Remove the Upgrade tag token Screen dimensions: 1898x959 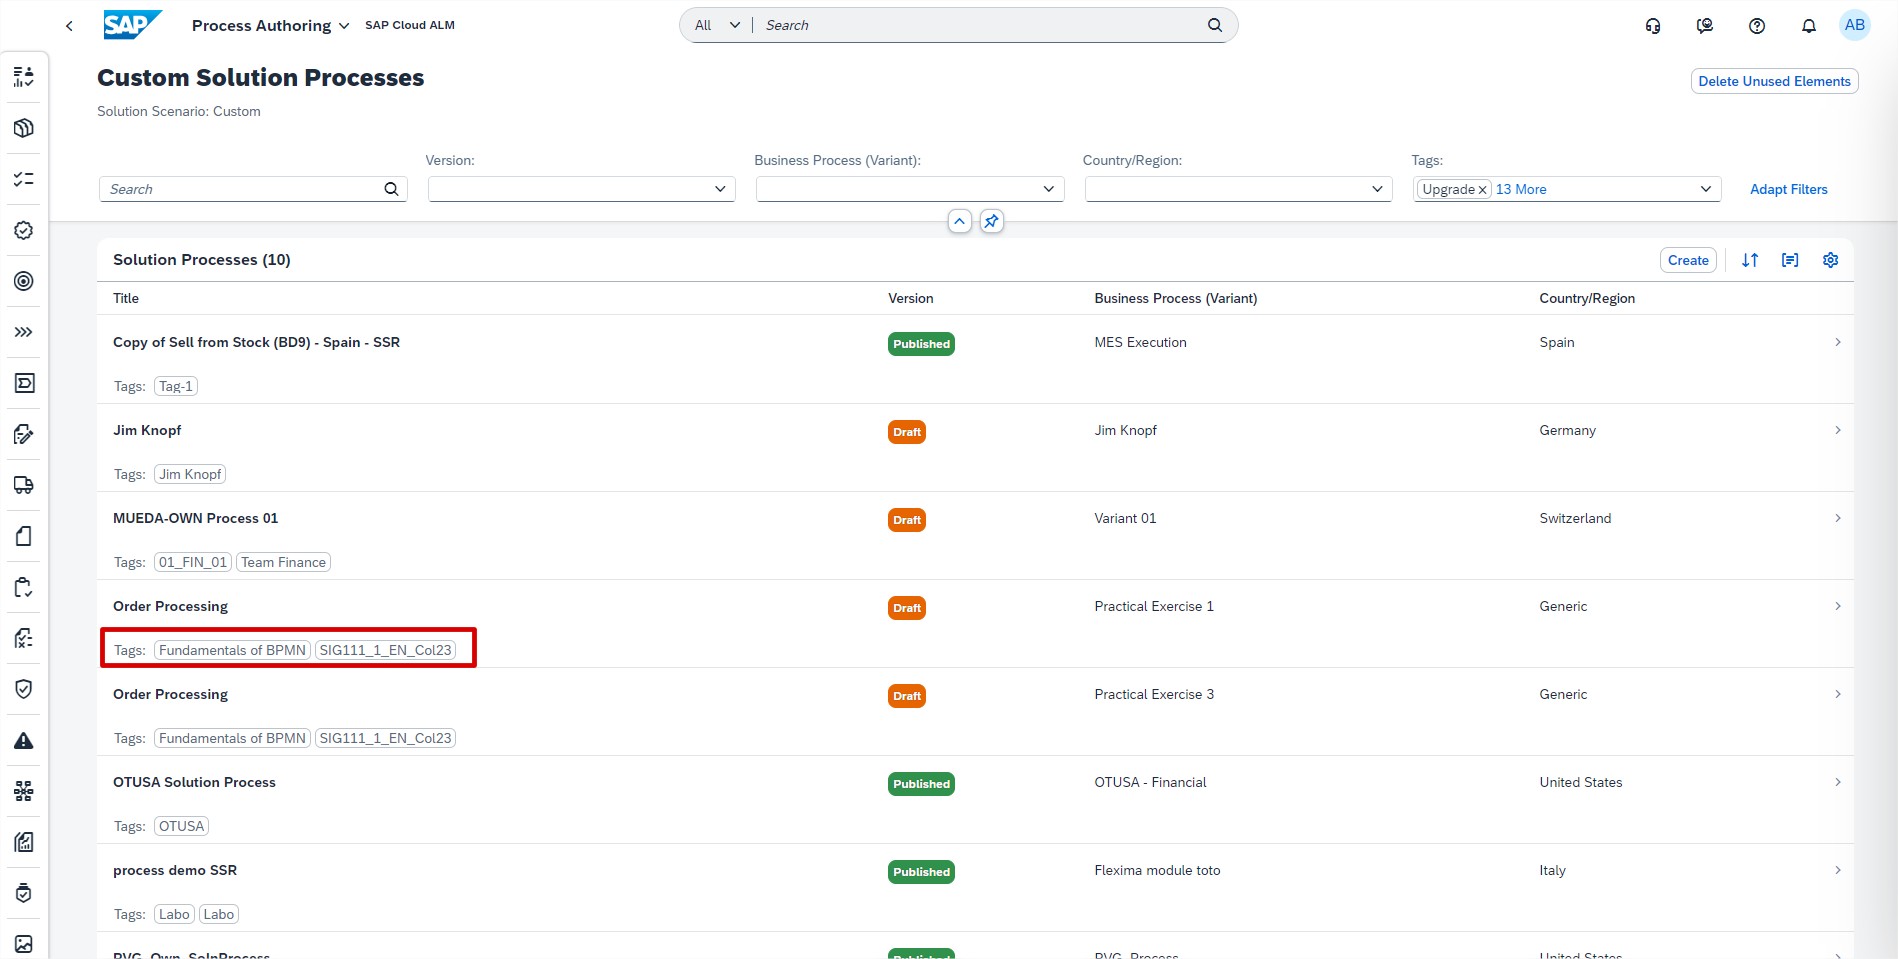[x=1482, y=190]
